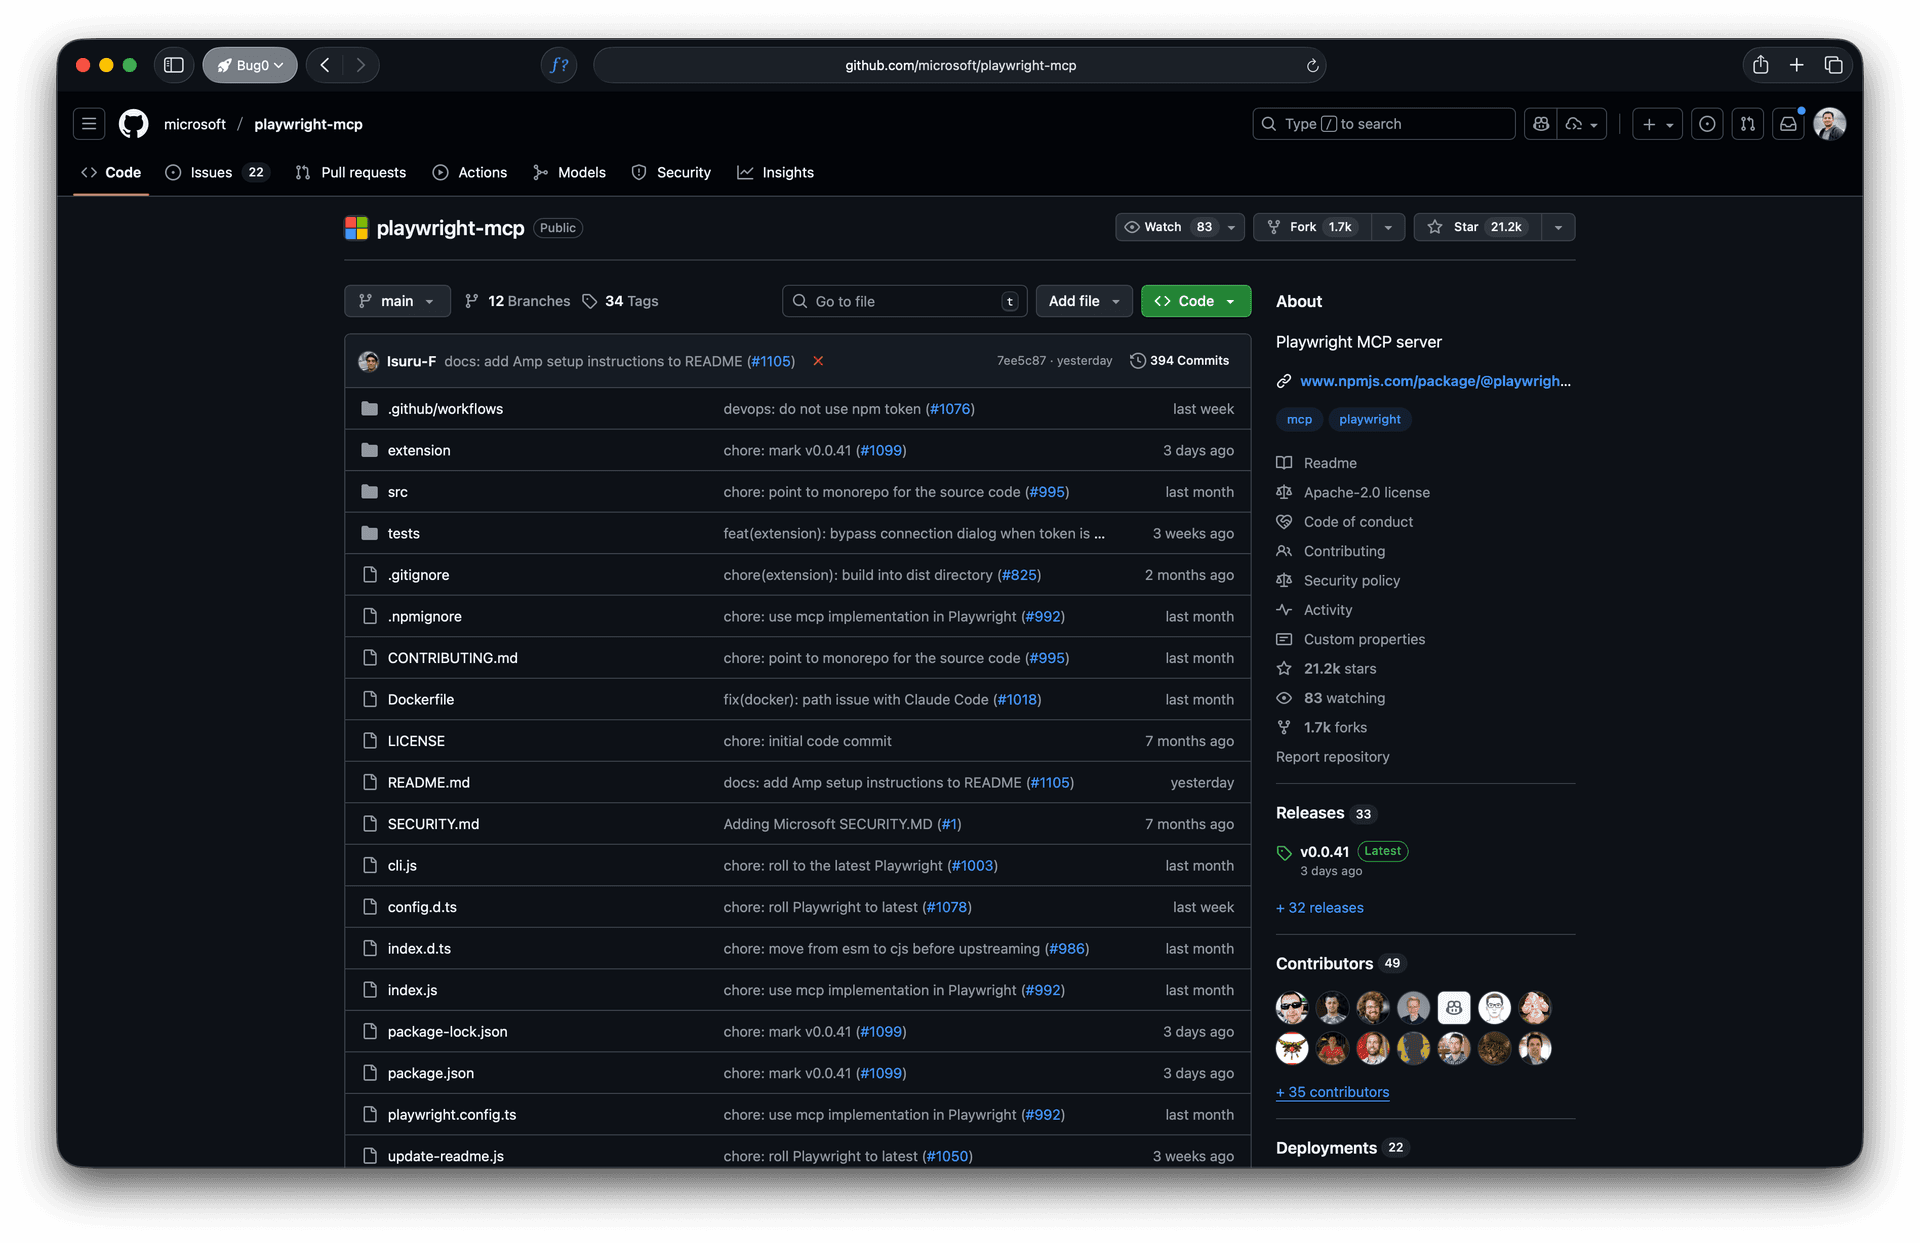Open the hamburger navigation menu

pyautogui.click(x=89, y=124)
